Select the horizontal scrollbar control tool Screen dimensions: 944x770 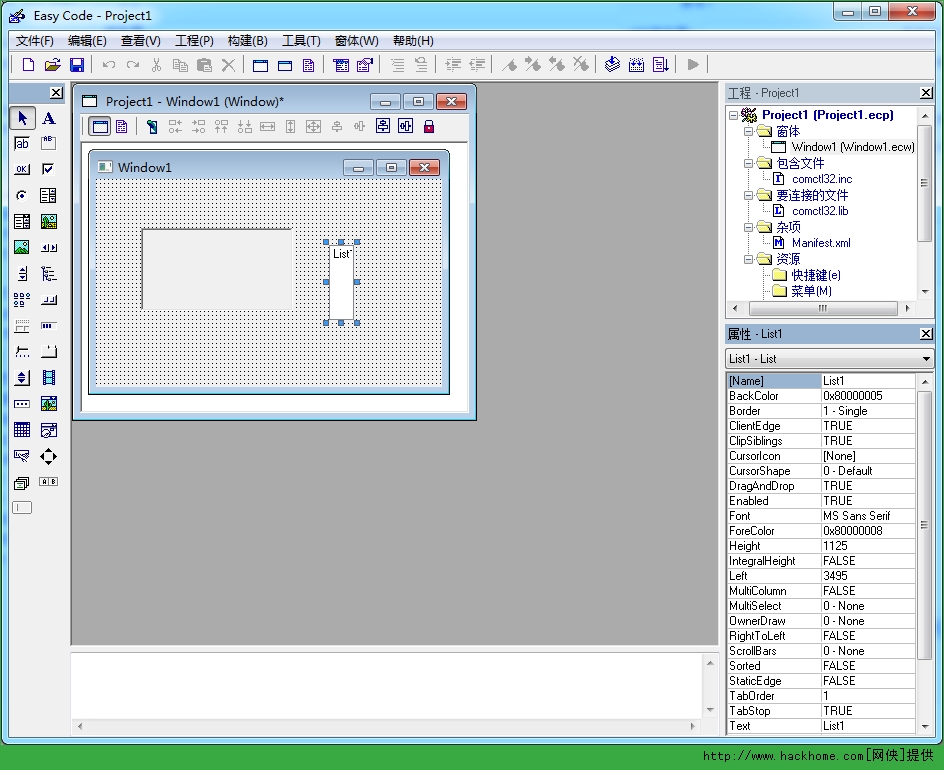pos(48,247)
